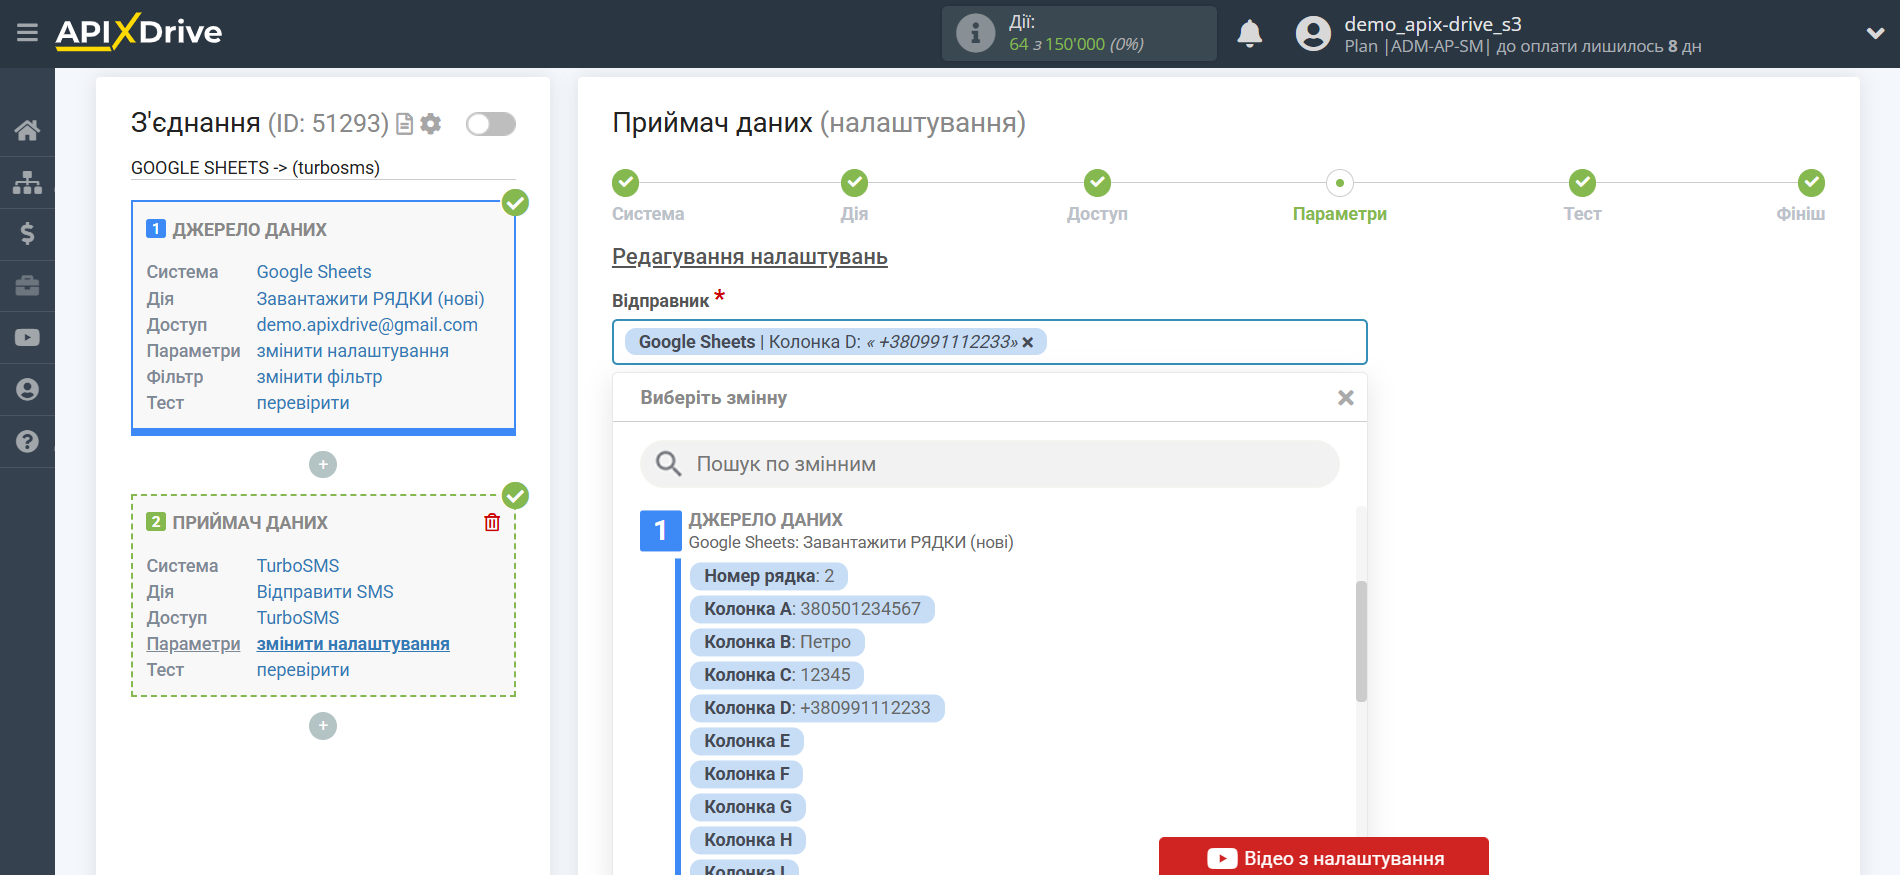Select variable Колонка A: 380501234567
The height and width of the screenshot is (875, 1900).
click(812, 609)
